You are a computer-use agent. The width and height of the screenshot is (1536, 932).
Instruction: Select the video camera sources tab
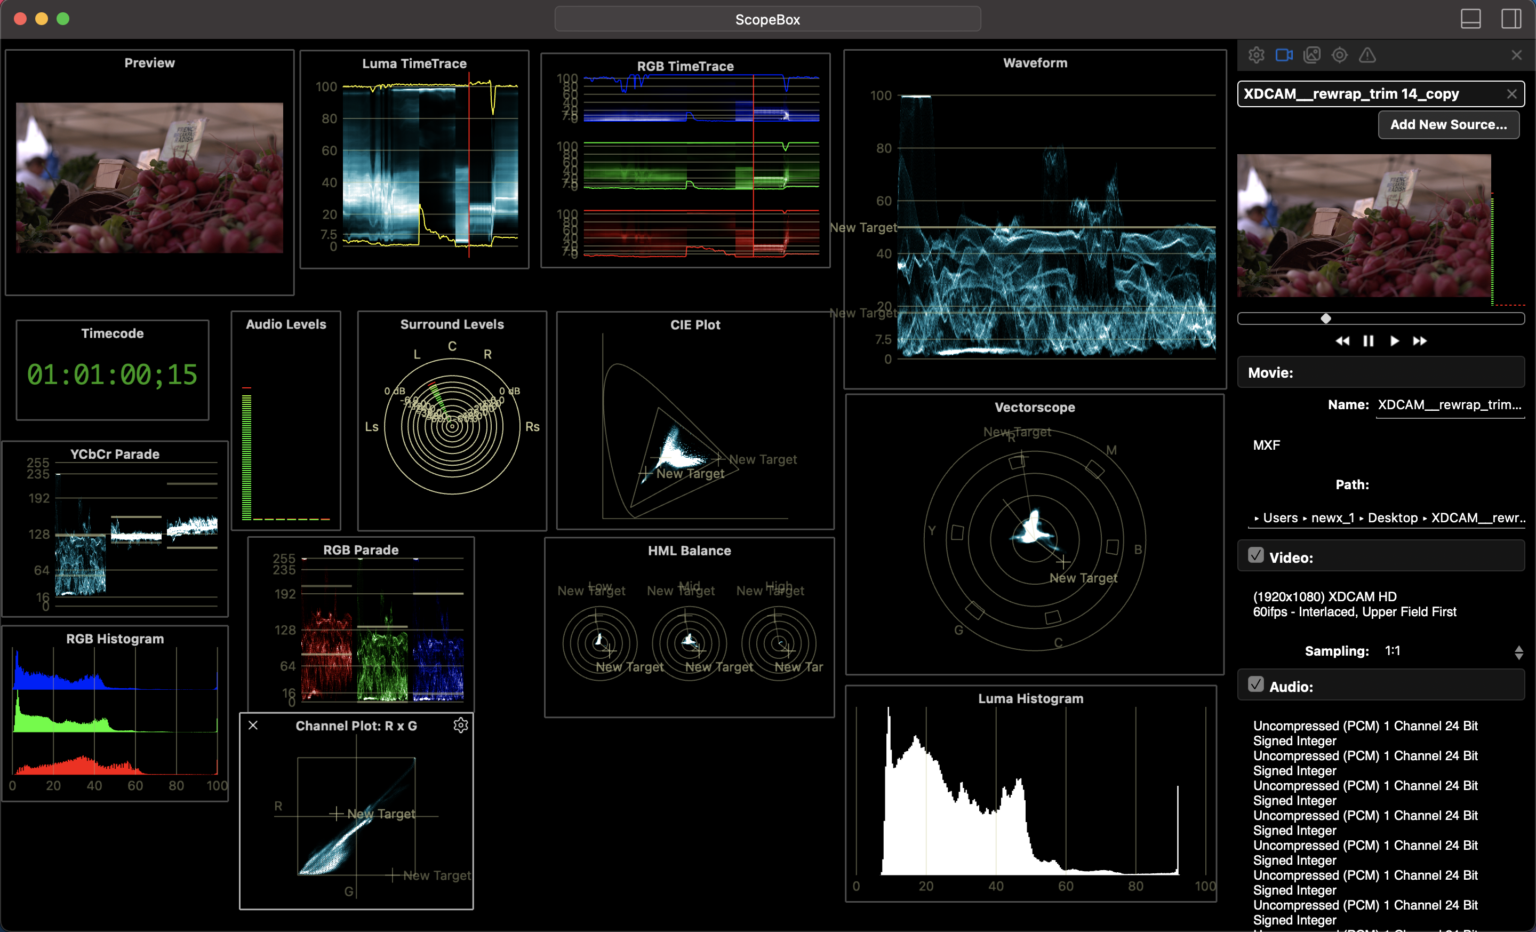tap(1284, 55)
